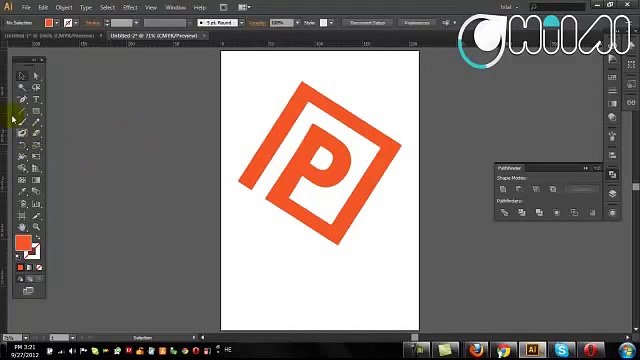Open the Effect menu

pyautogui.click(x=130, y=8)
